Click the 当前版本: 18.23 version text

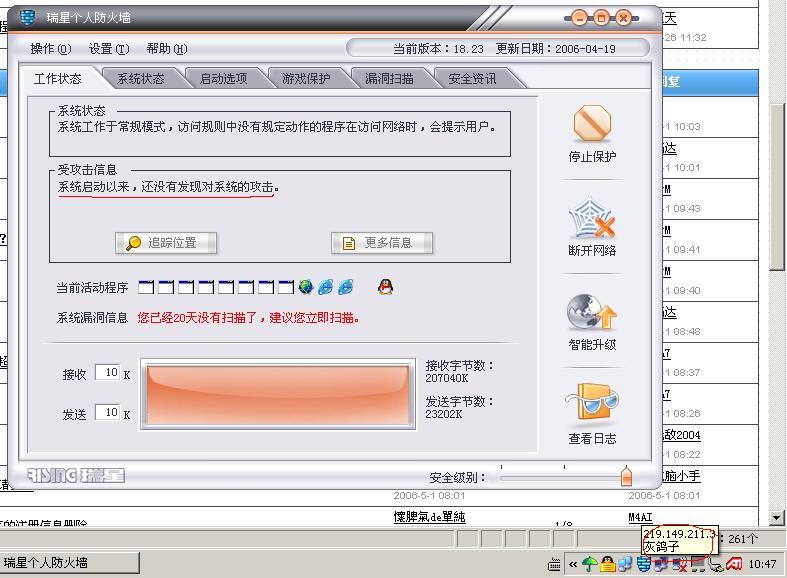(x=438, y=49)
